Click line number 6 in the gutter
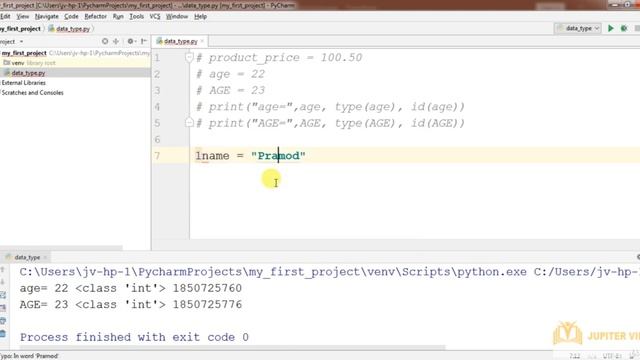This screenshot has width=640, height=360. pyautogui.click(x=157, y=140)
